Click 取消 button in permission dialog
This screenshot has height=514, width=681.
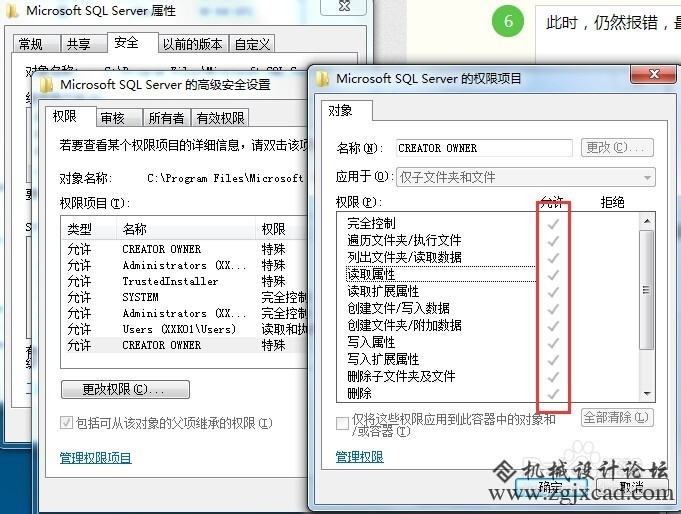631,488
